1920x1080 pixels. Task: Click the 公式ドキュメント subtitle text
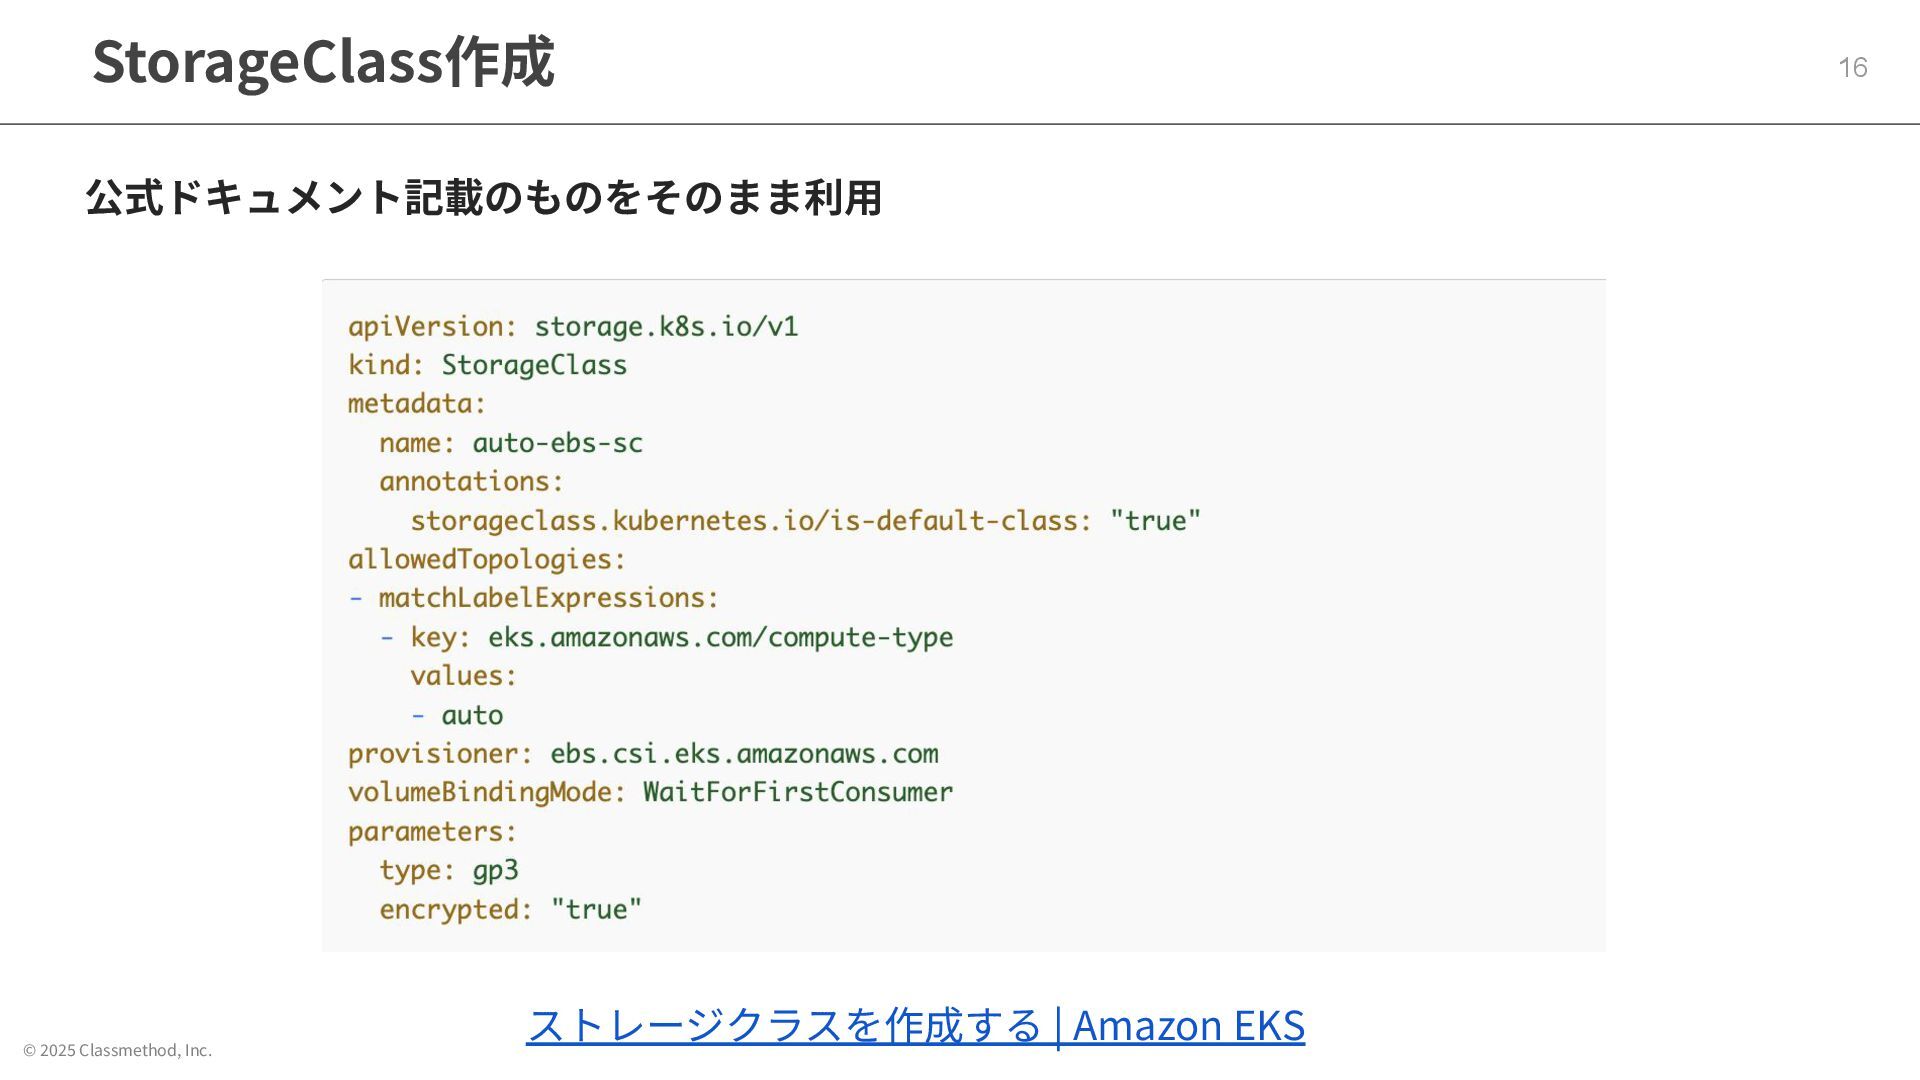pos(484,197)
